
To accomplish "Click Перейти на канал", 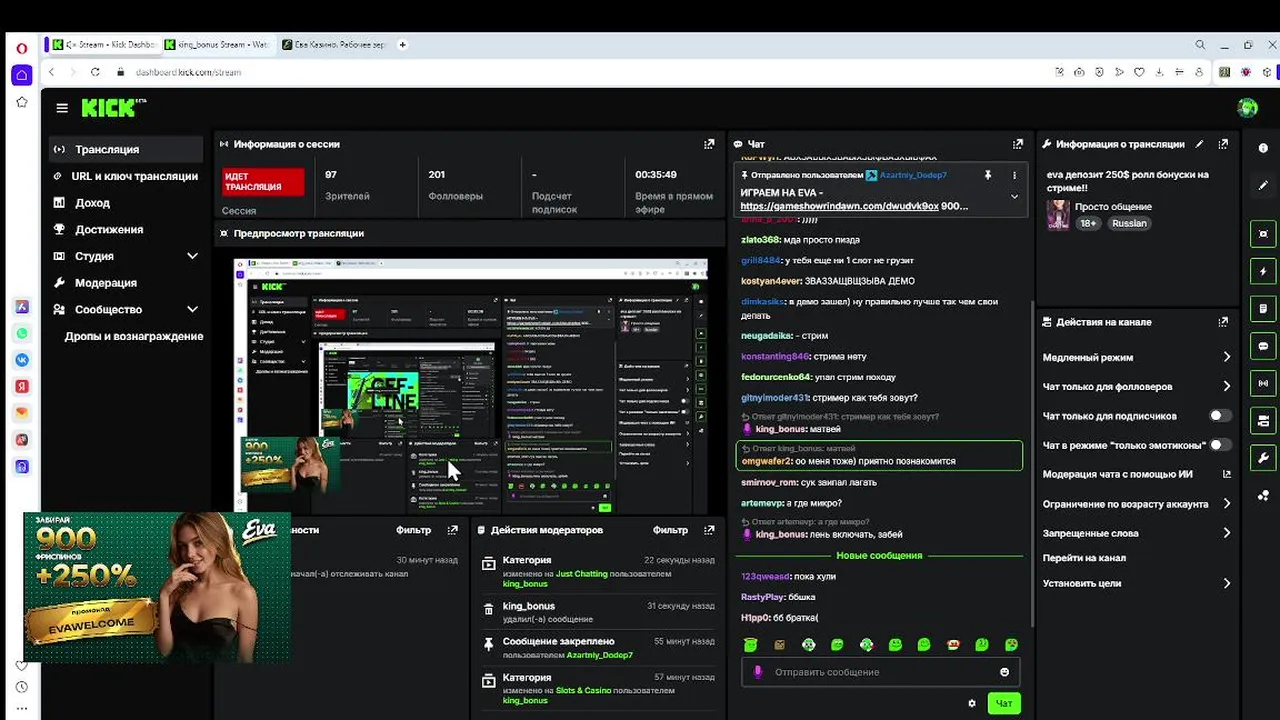I will (x=1084, y=558).
